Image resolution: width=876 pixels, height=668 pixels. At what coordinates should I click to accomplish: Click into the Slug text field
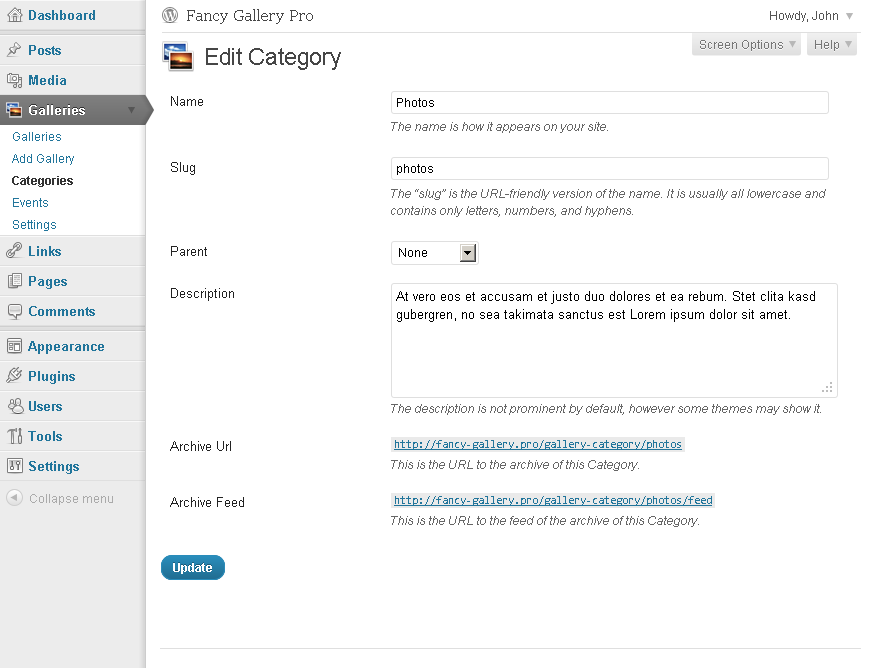[610, 168]
